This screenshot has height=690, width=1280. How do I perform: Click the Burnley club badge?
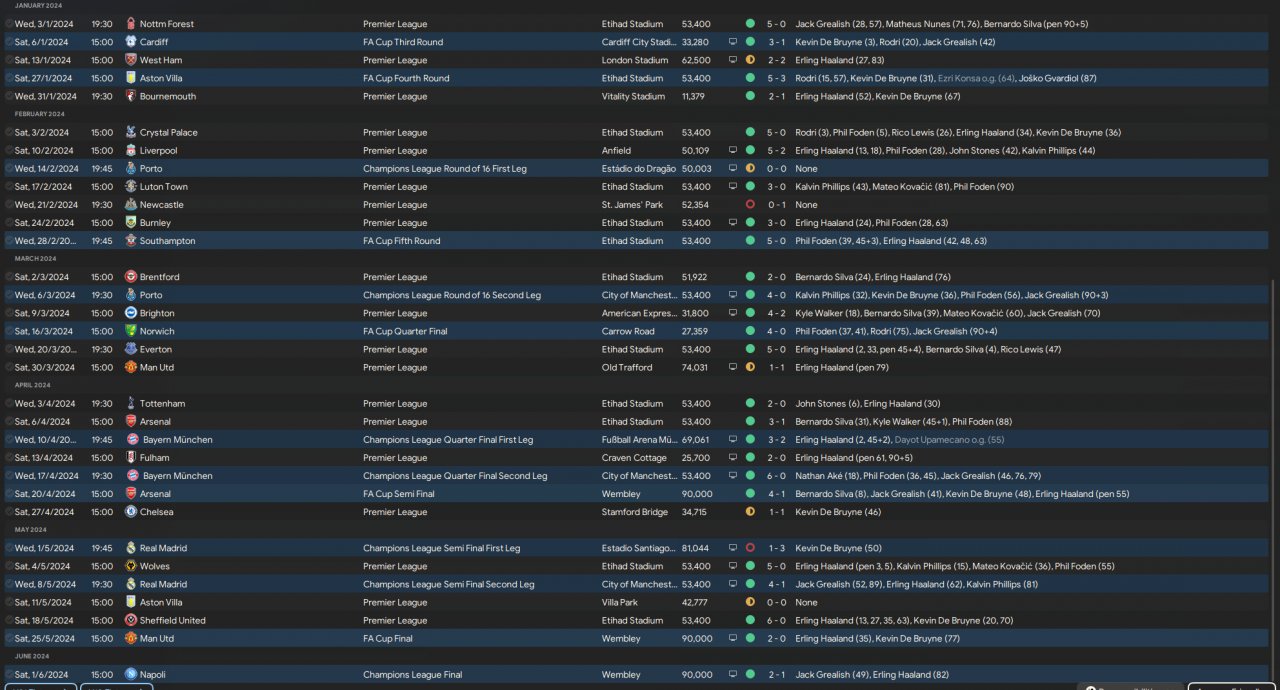[131, 222]
